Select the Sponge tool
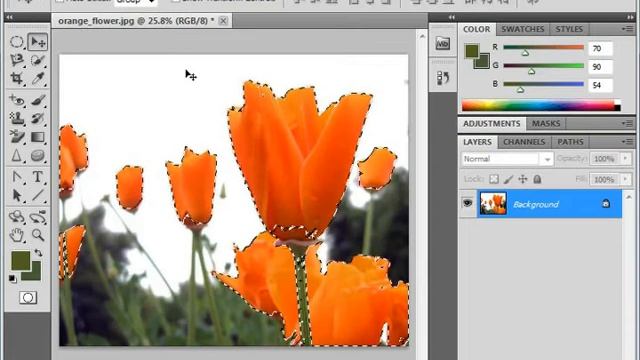 tap(38, 155)
